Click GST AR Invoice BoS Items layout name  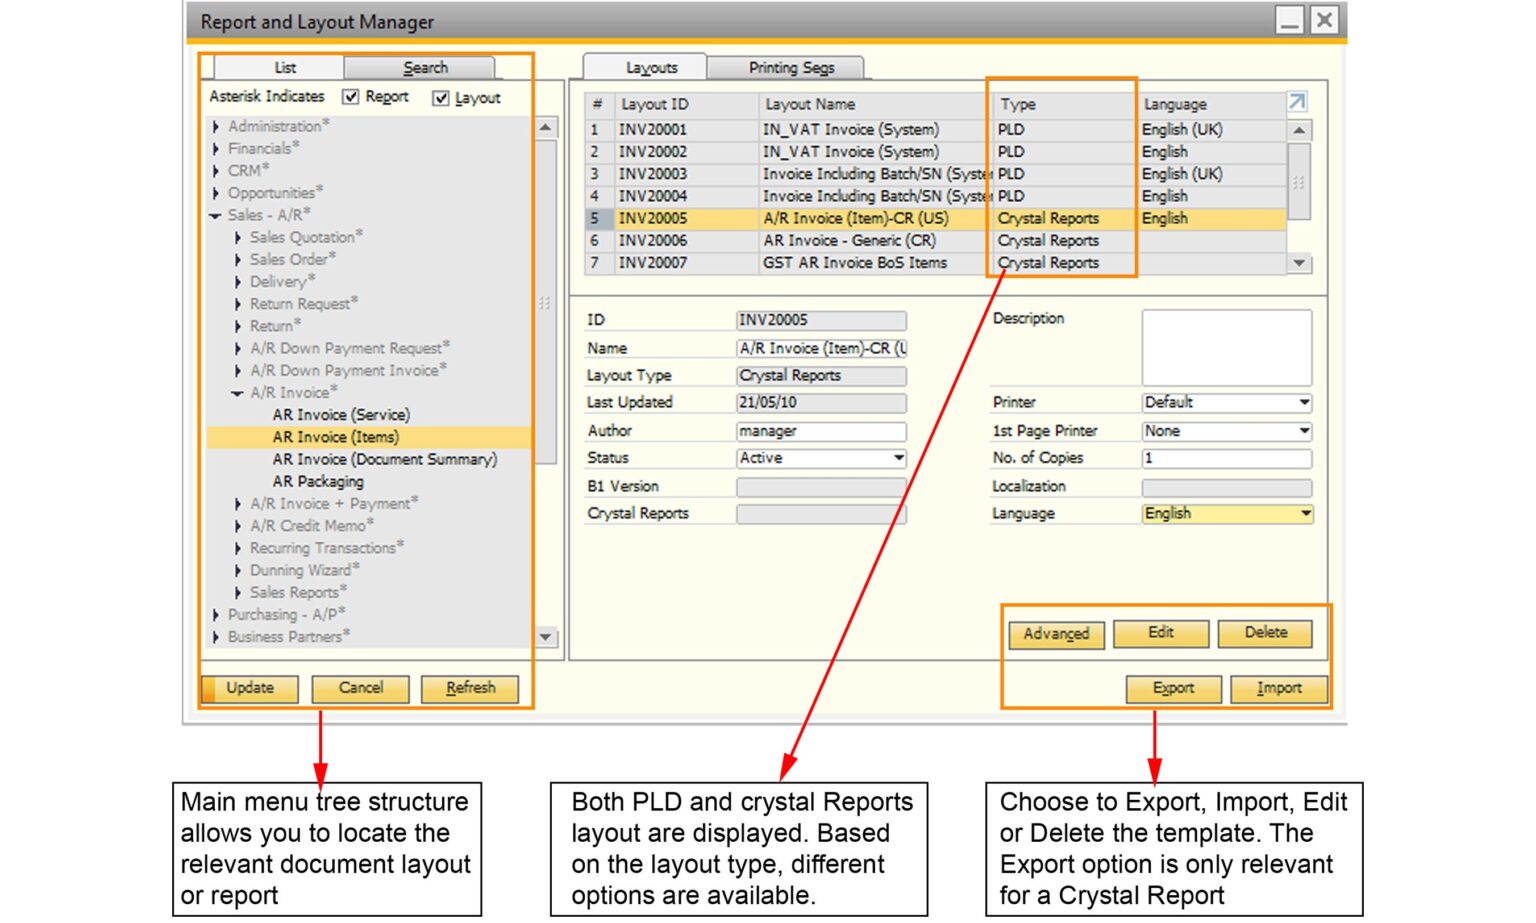click(x=854, y=263)
